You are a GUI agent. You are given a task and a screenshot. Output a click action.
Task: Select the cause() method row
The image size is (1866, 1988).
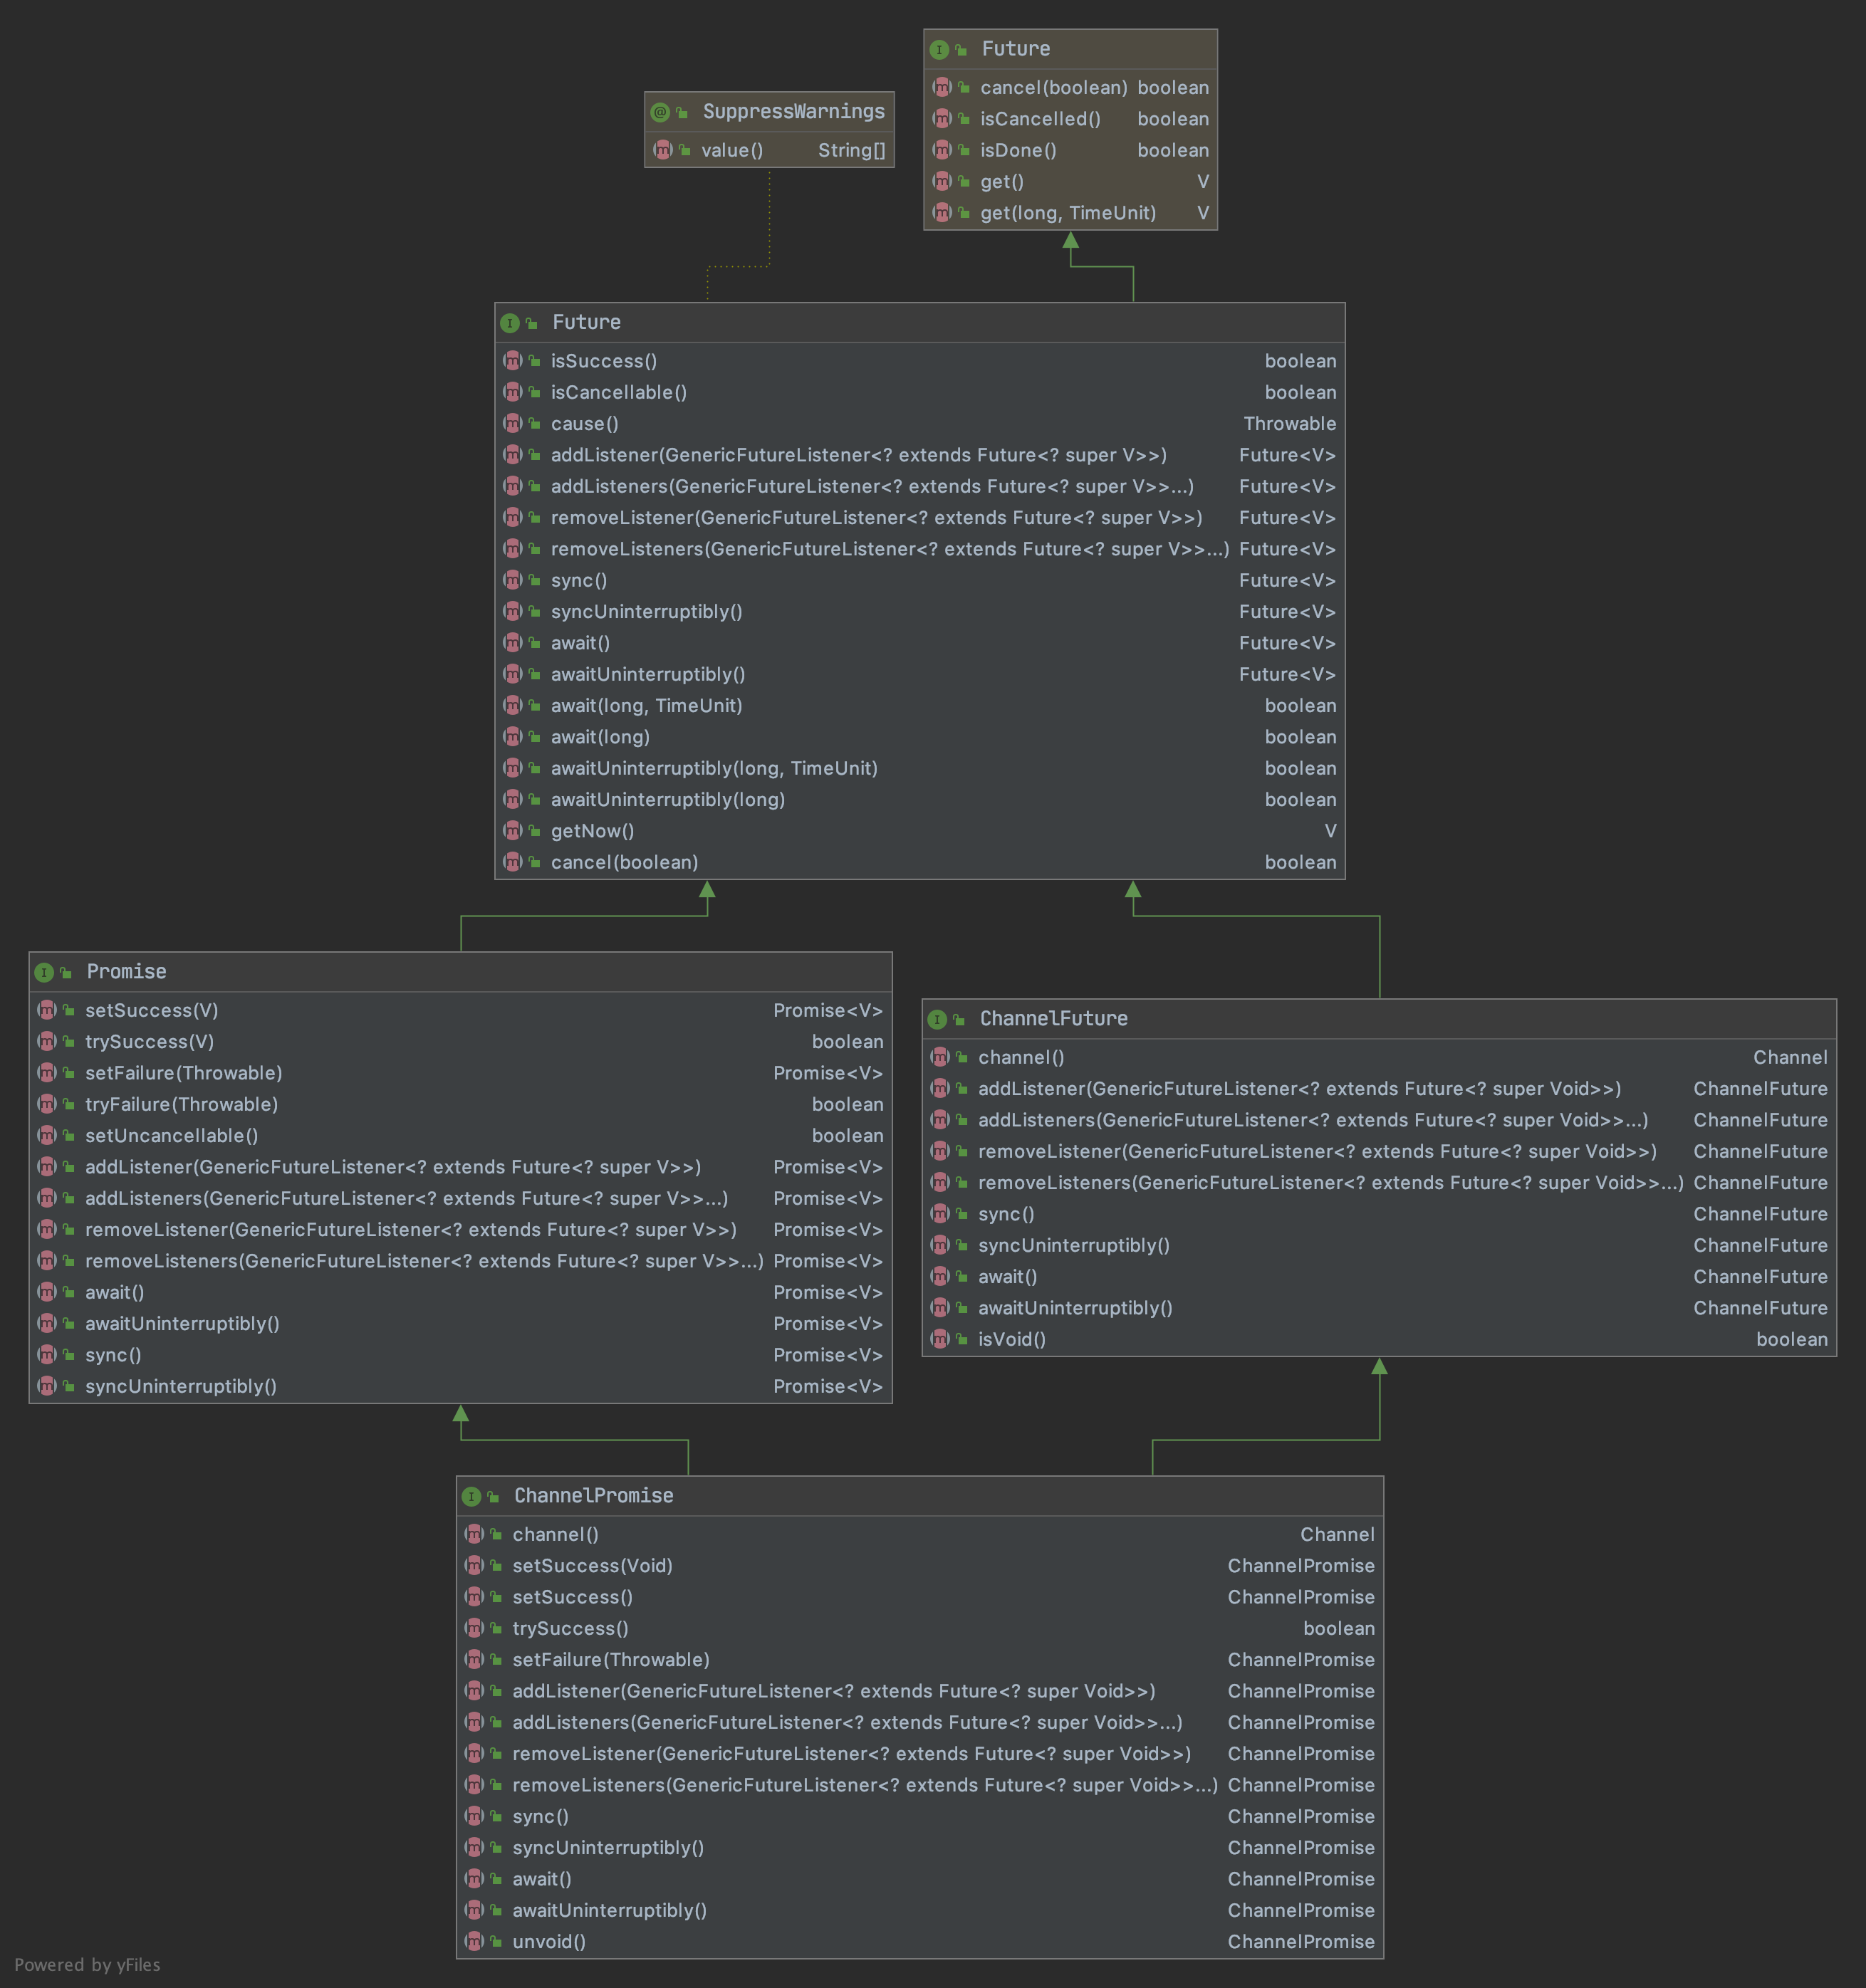(x=920, y=424)
